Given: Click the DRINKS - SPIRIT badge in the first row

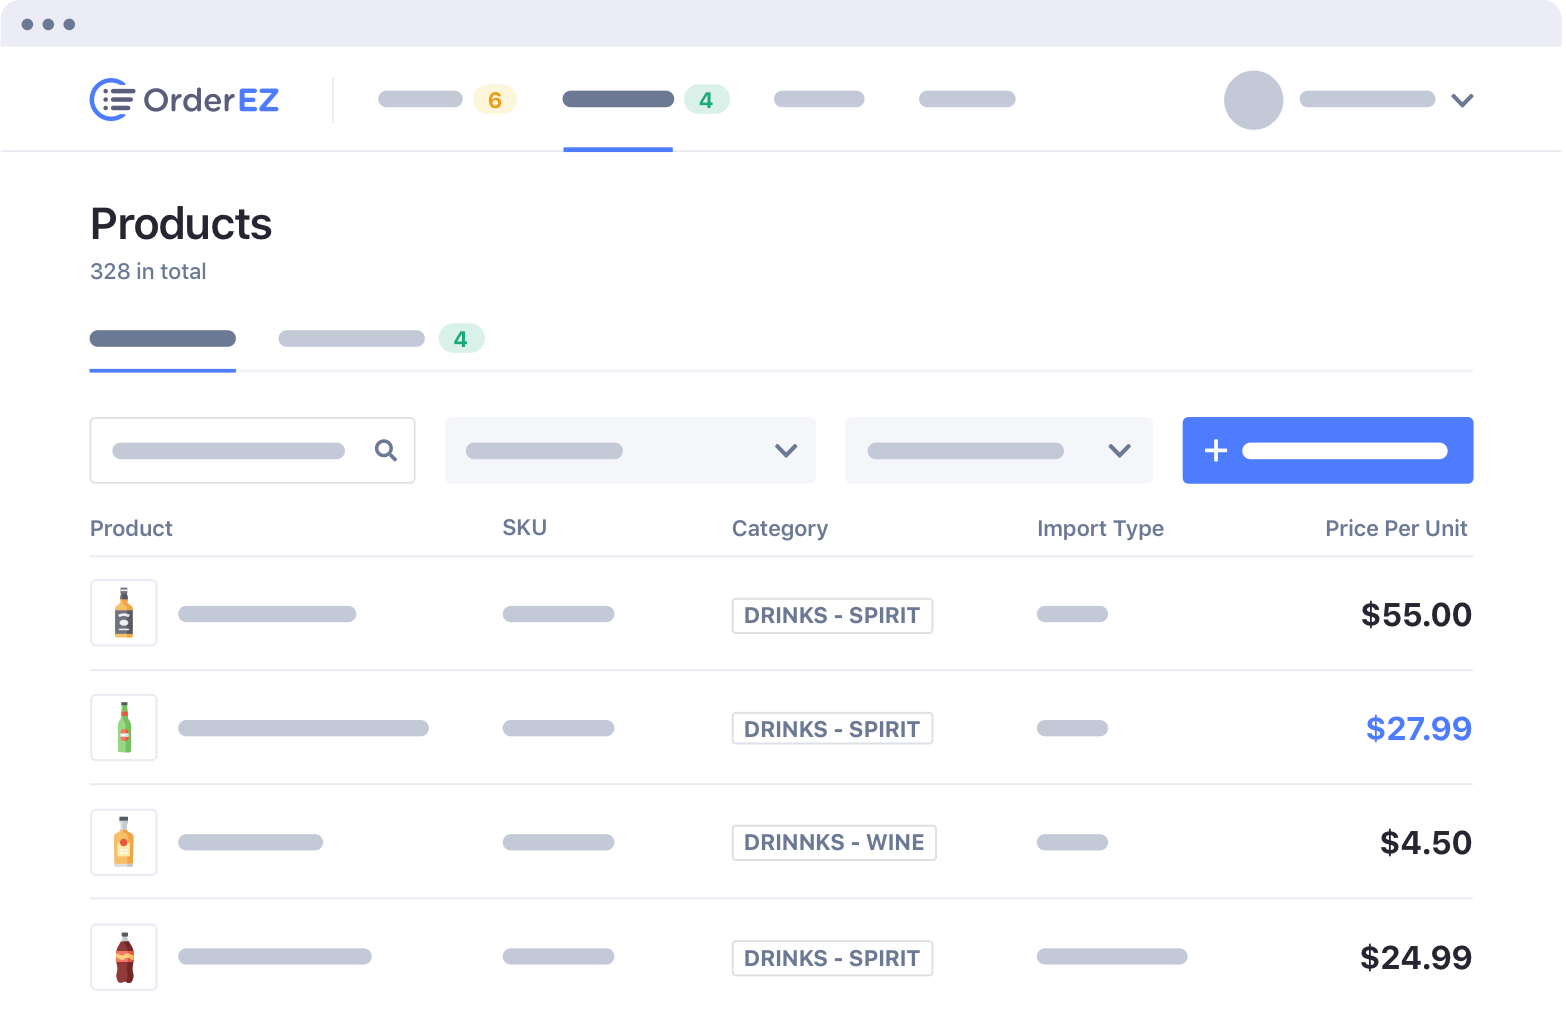Looking at the screenshot, I should click(832, 615).
